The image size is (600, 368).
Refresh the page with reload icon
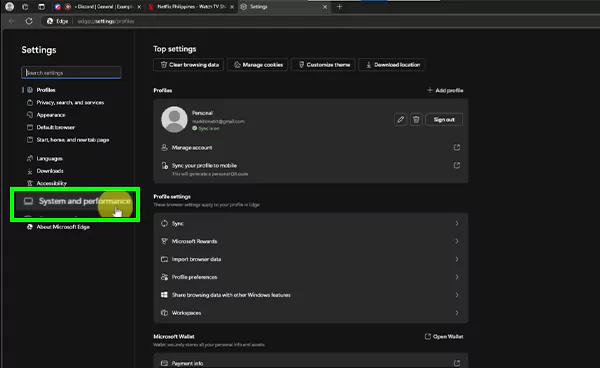click(29, 21)
